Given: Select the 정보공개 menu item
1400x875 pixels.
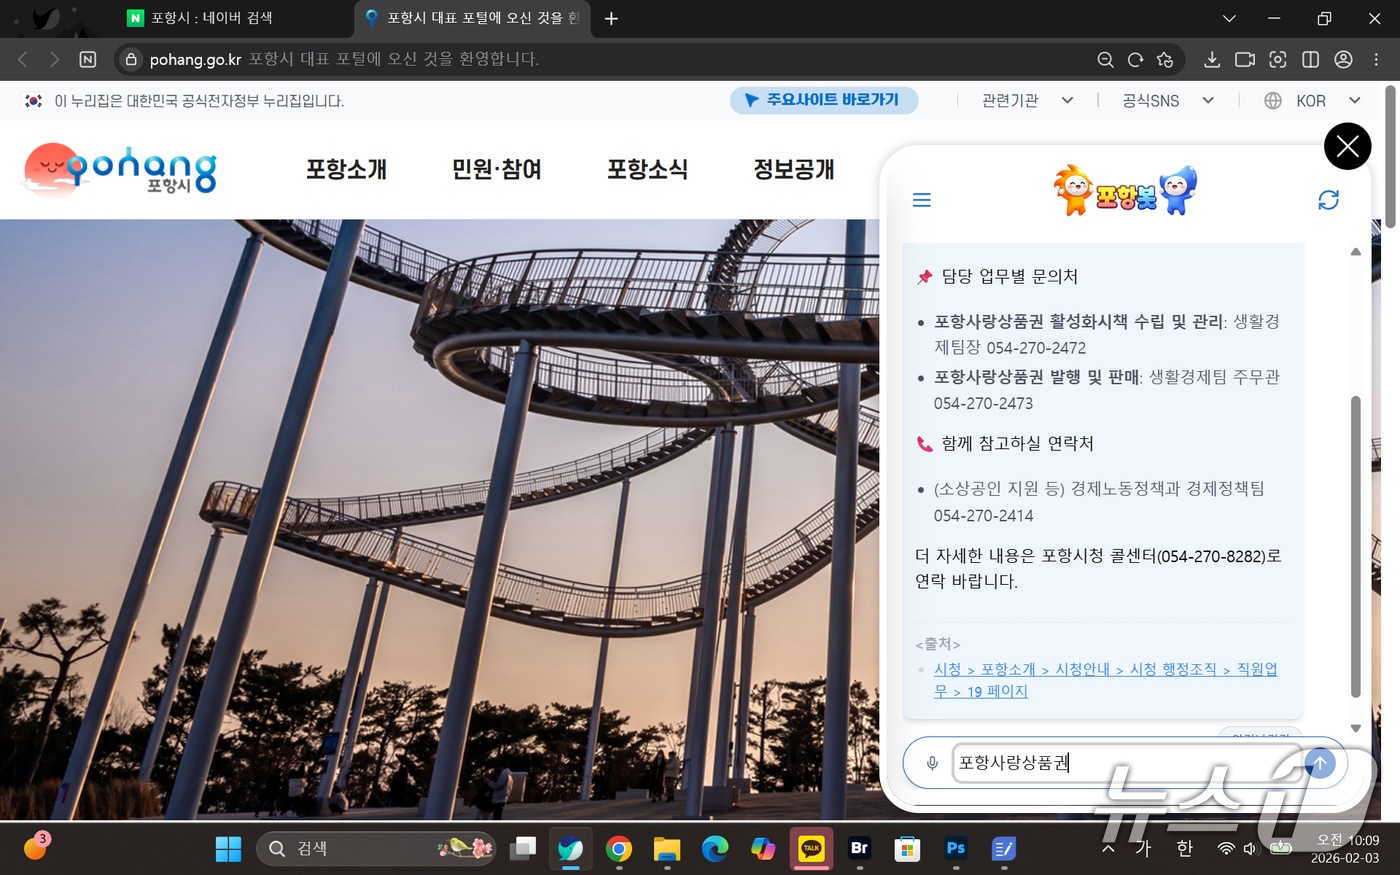Looking at the screenshot, I should [x=793, y=170].
